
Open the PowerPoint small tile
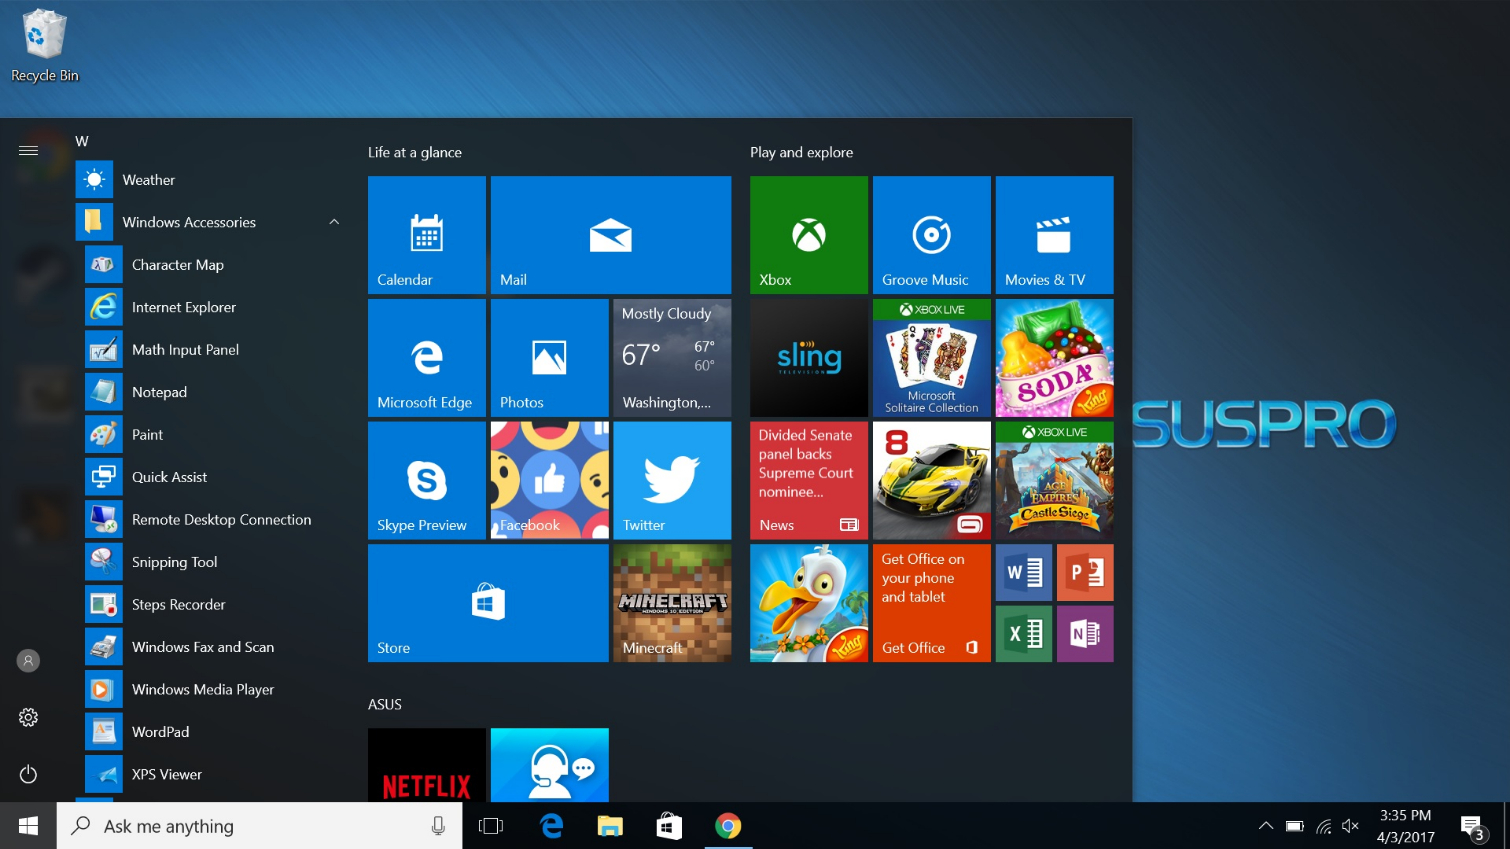point(1085,573)
